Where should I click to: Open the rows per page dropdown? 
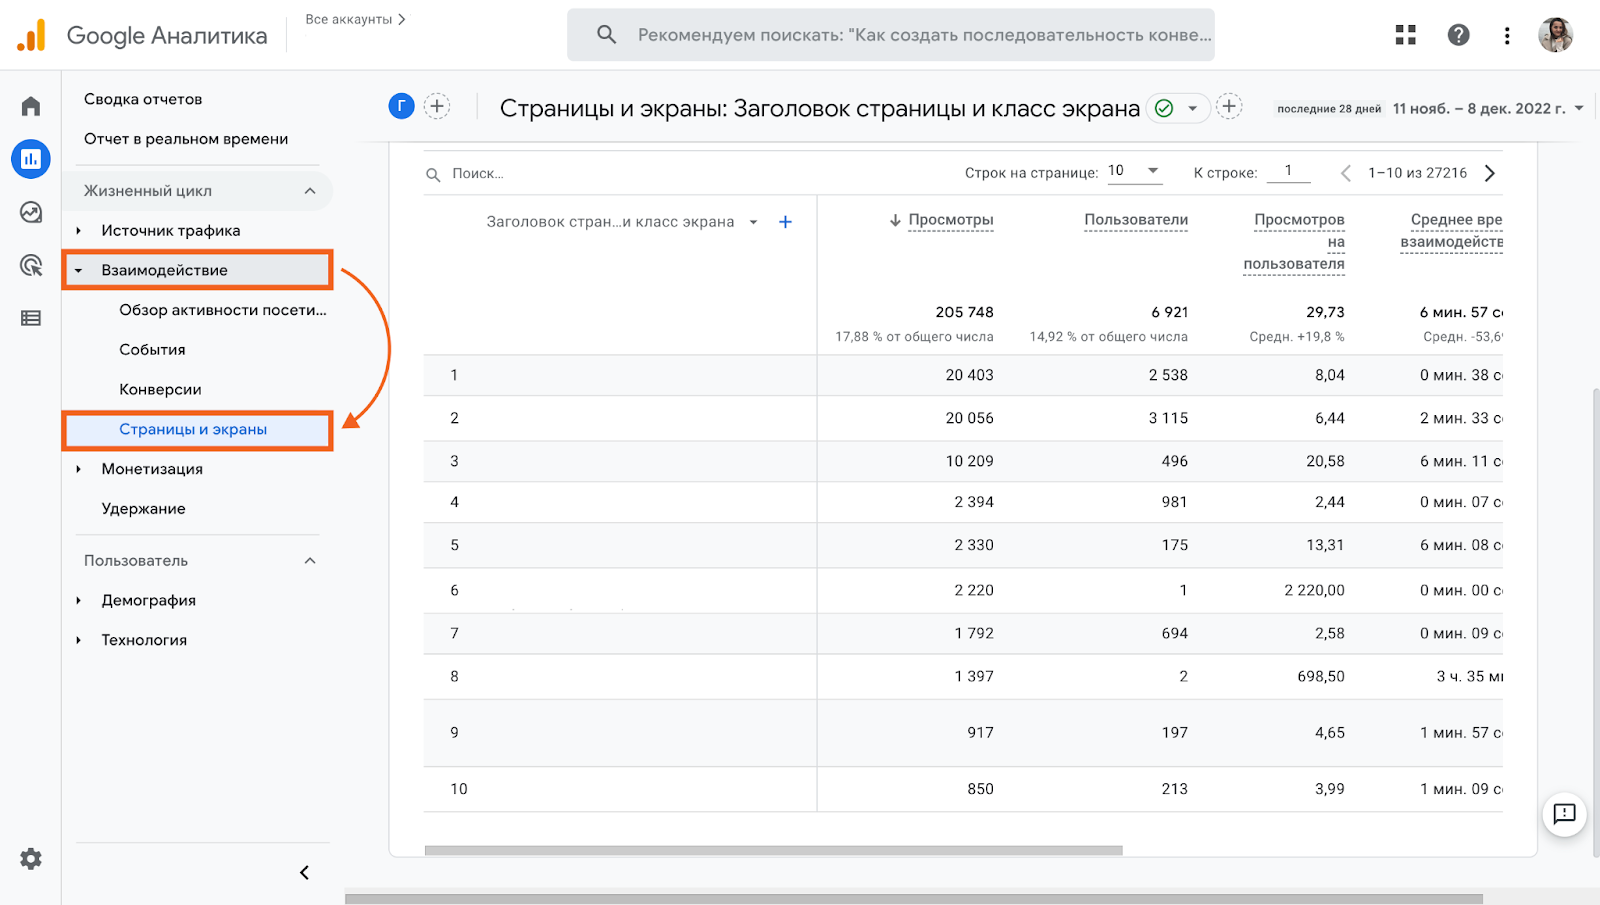(1134, 171)
